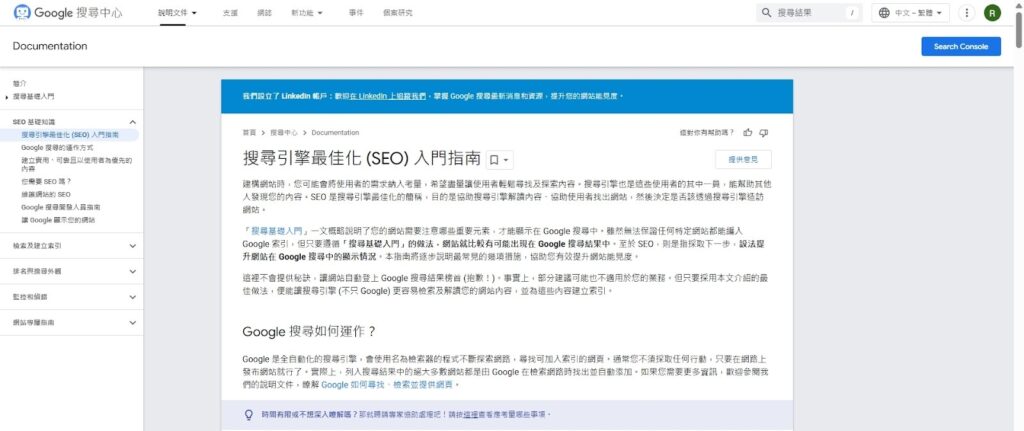Click the thumbs up helpful icon

(747, 132)
